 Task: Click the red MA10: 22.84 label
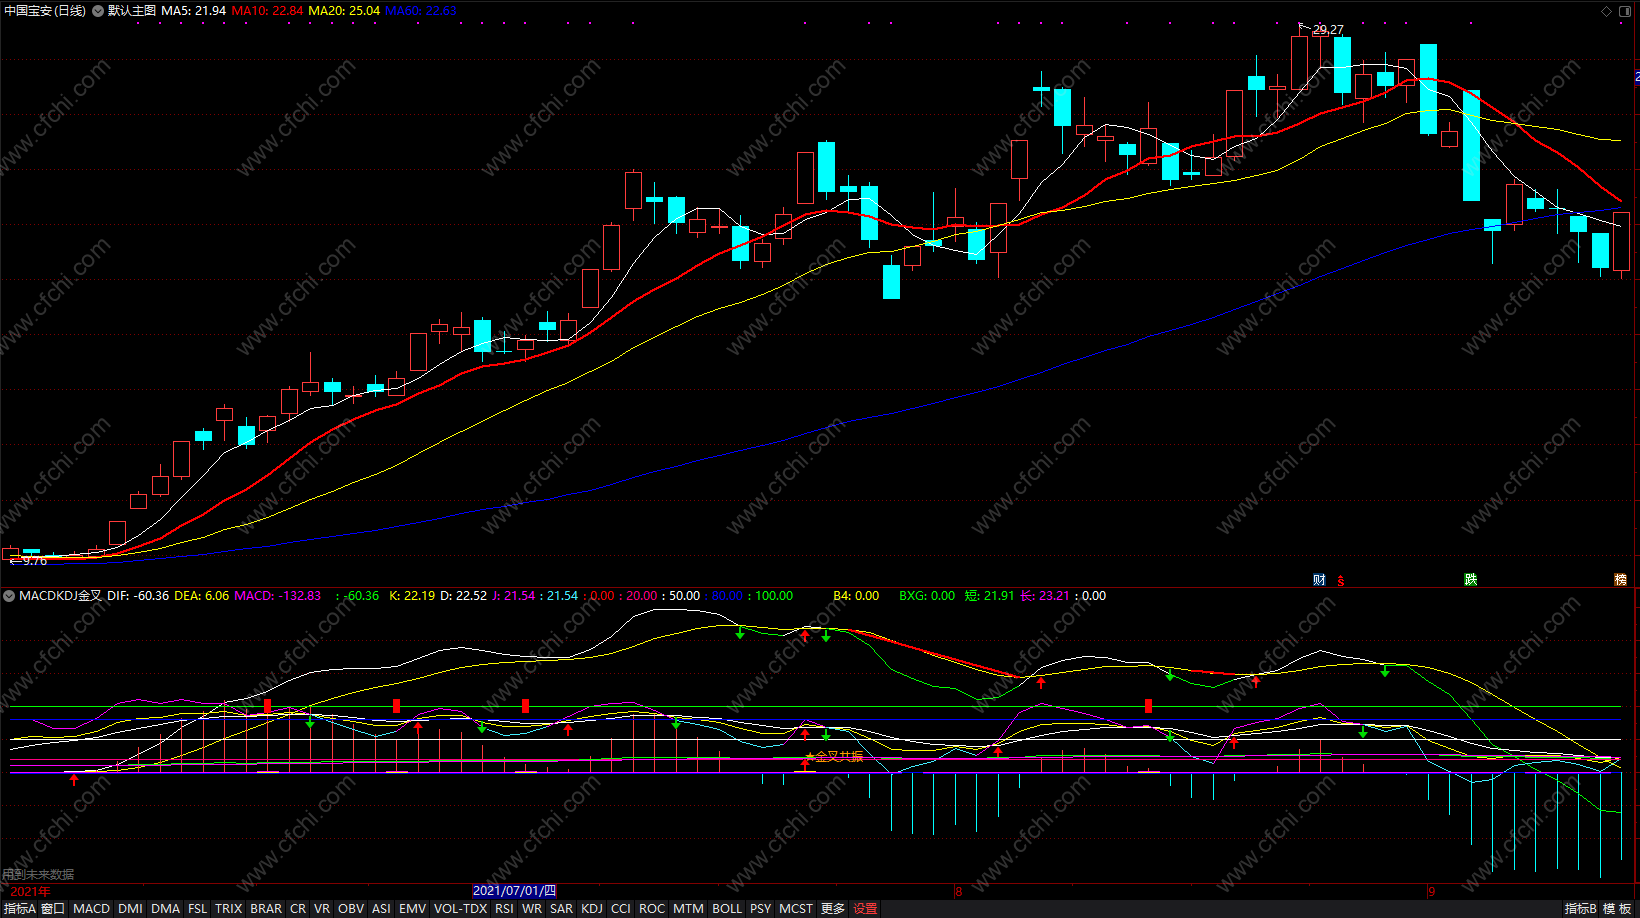[x=268, y=11]
